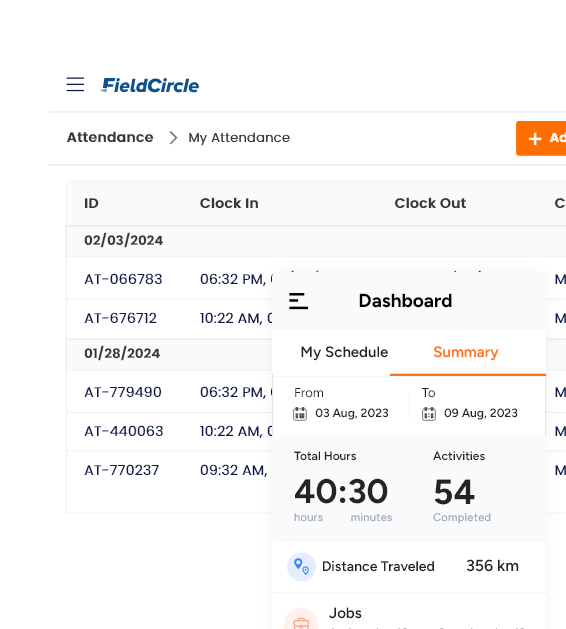Screen dimensions: 566x629
Task: Click the Distance Traveled location icon
Action: click(x=301, y=566)
